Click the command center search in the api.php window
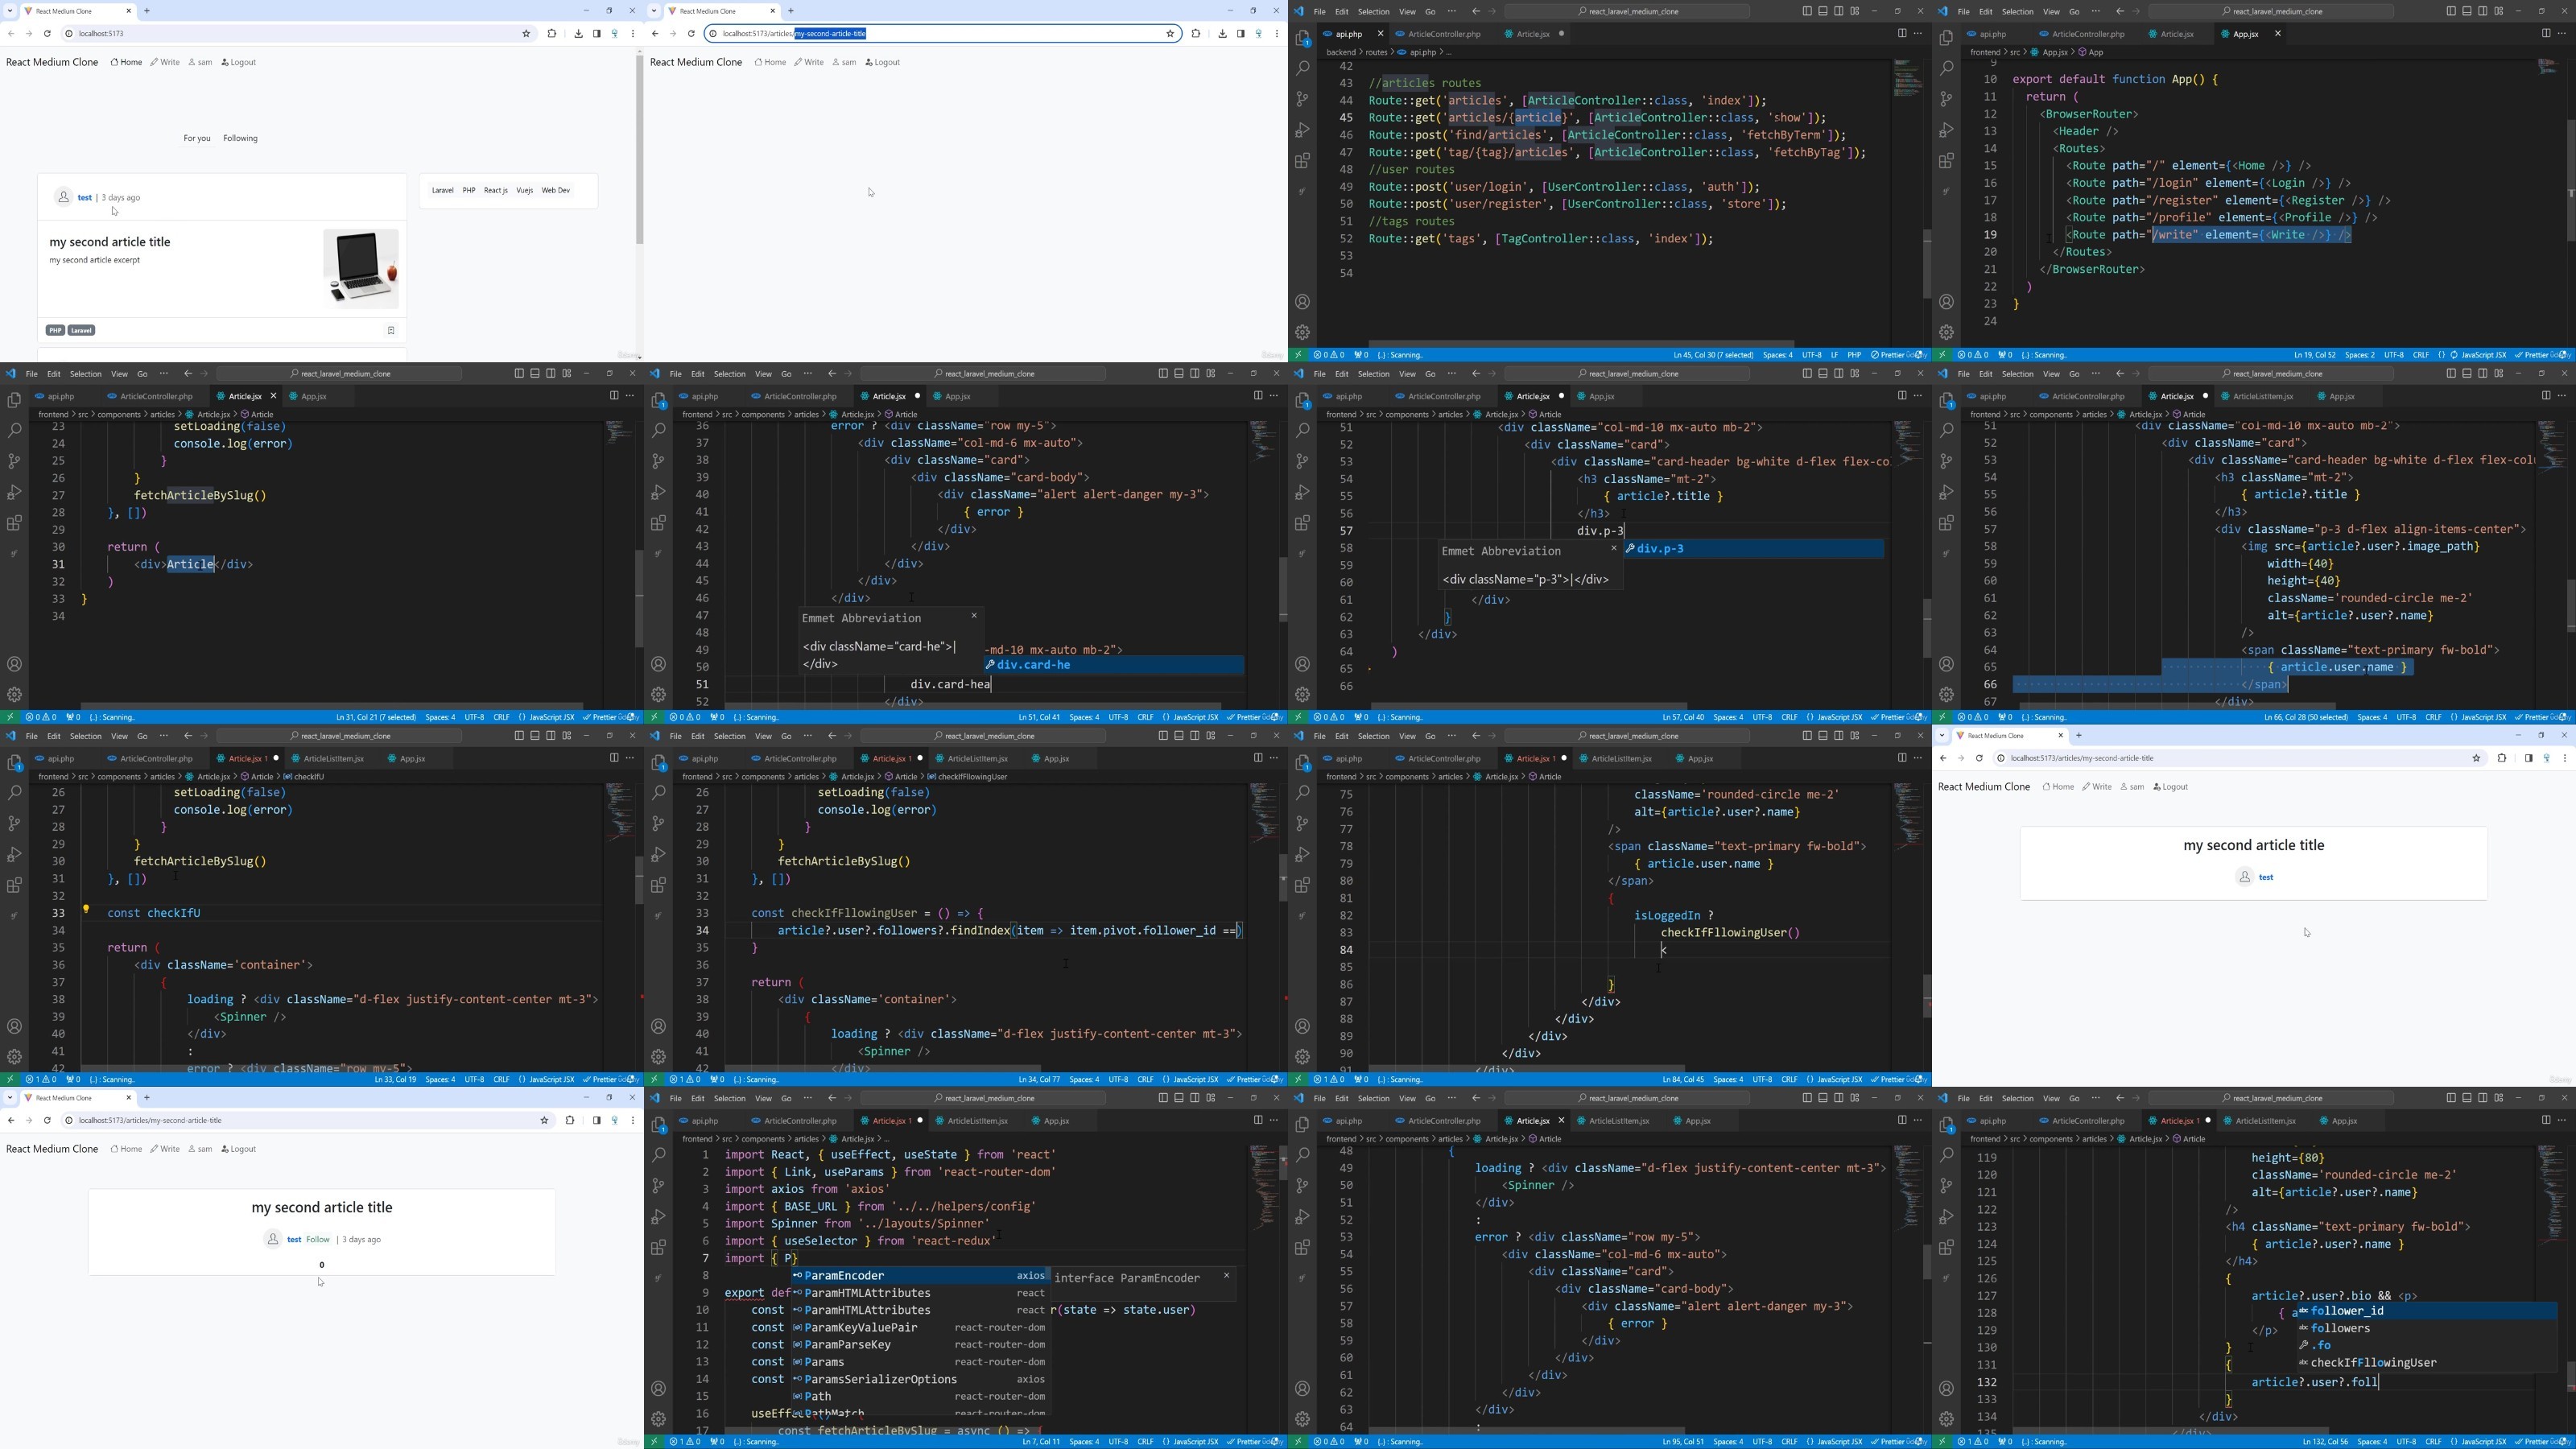This screenshot has height=1449, width=2576. click(1627, 11)
